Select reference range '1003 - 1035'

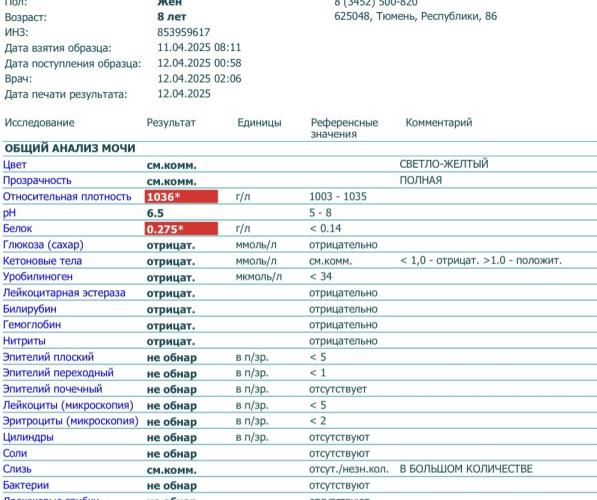click(x=338, y=196)
